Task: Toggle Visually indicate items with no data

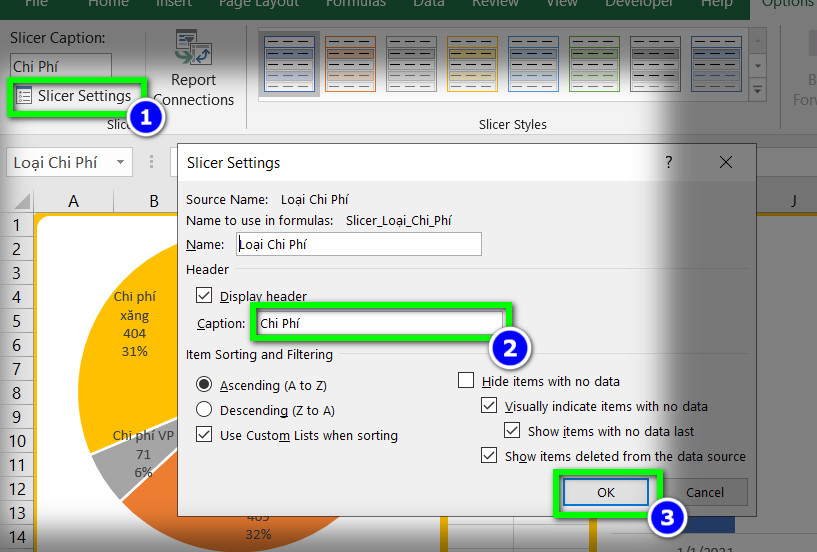Action: 489,406
